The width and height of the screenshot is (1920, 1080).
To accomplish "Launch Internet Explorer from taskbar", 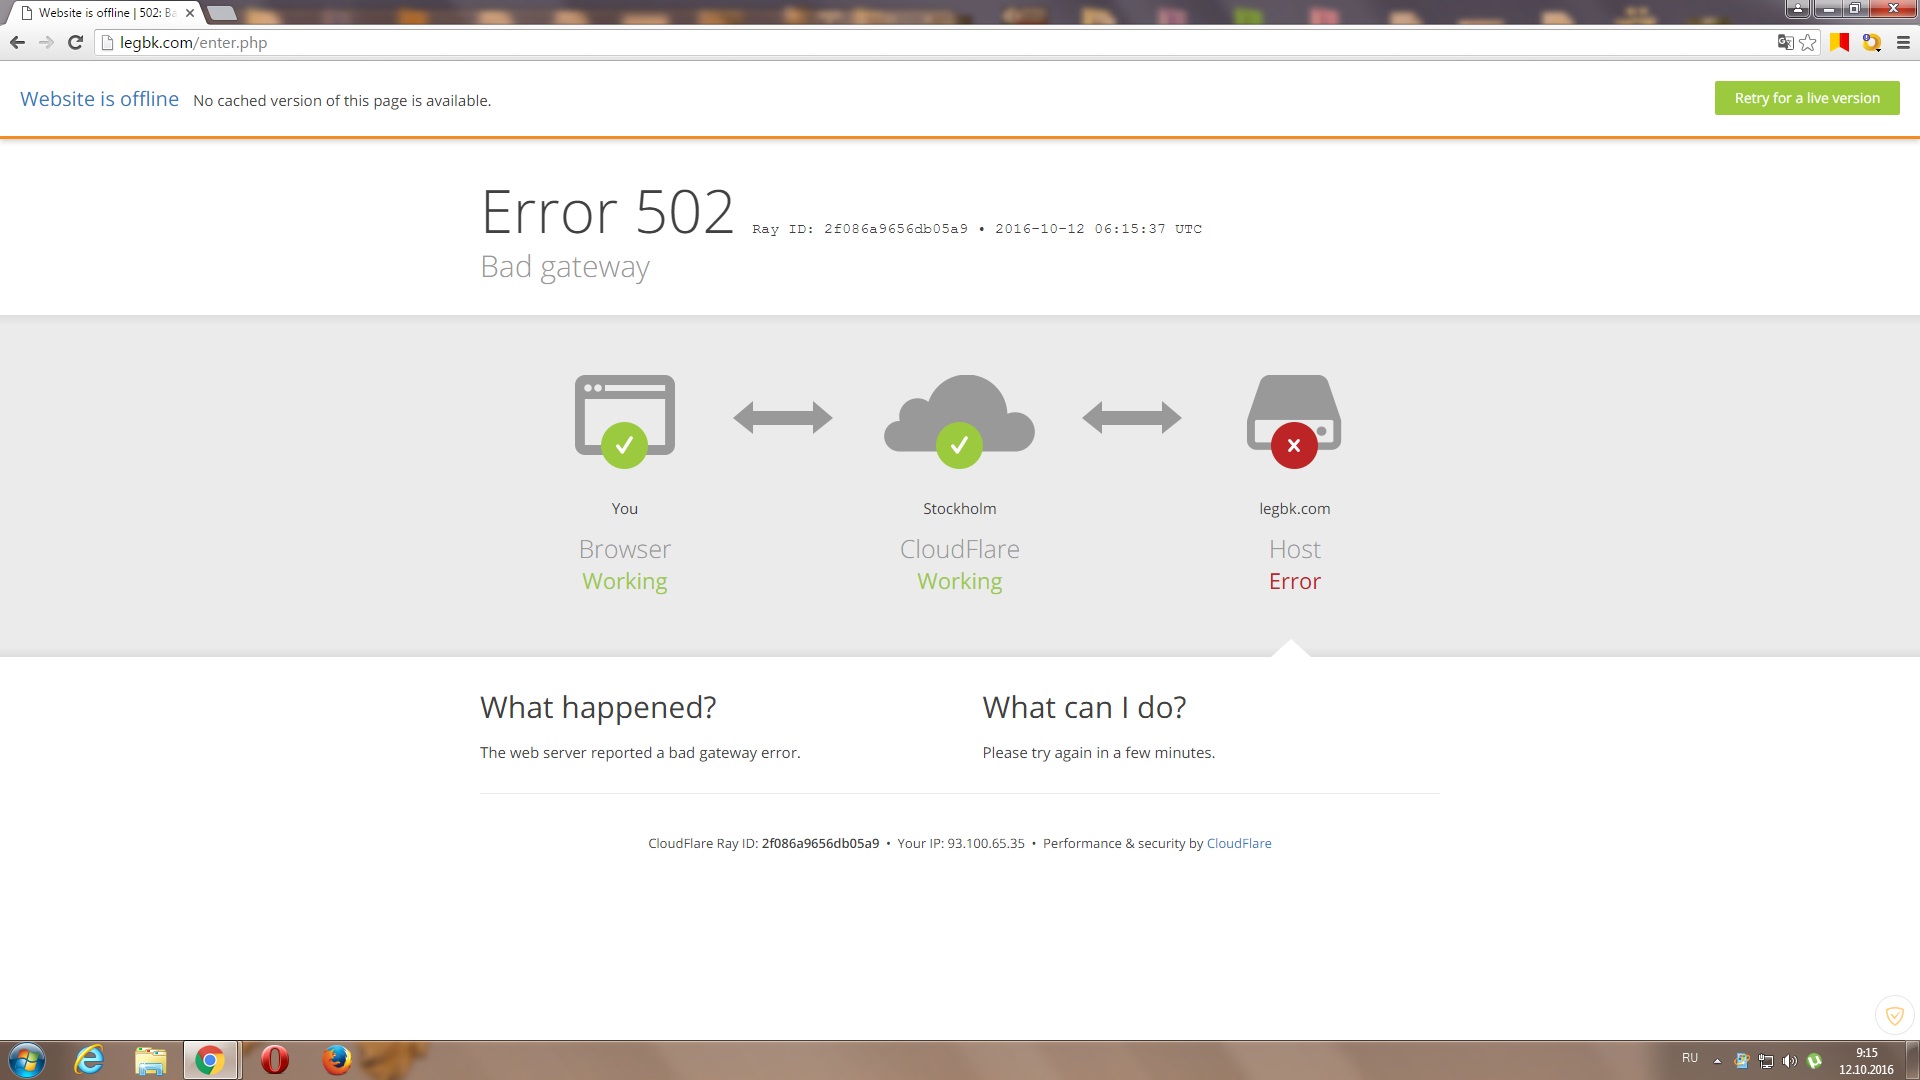I will [x=89, y=1060].
